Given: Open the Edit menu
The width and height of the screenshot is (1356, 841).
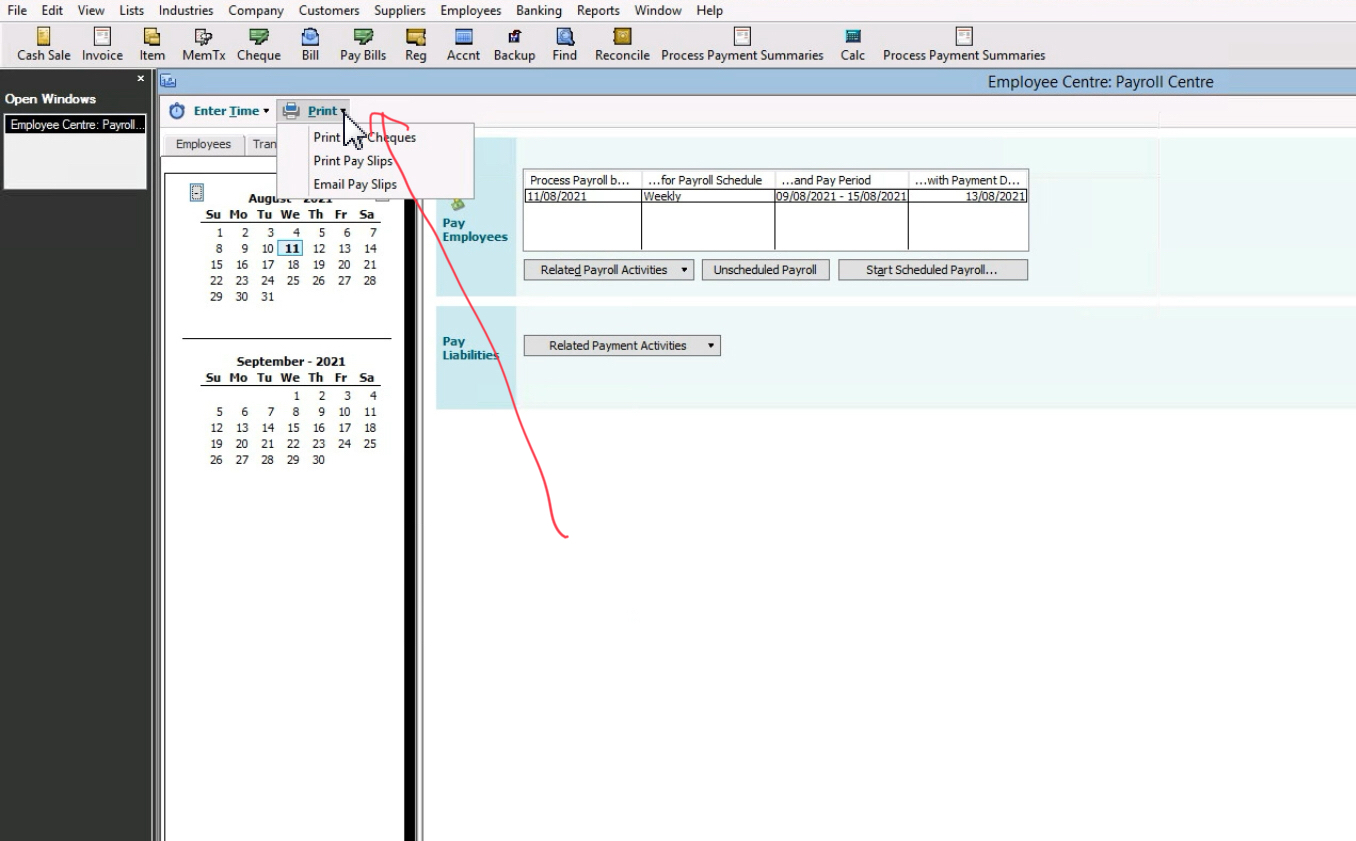Looking at the screenshot, I should [52, 10].
